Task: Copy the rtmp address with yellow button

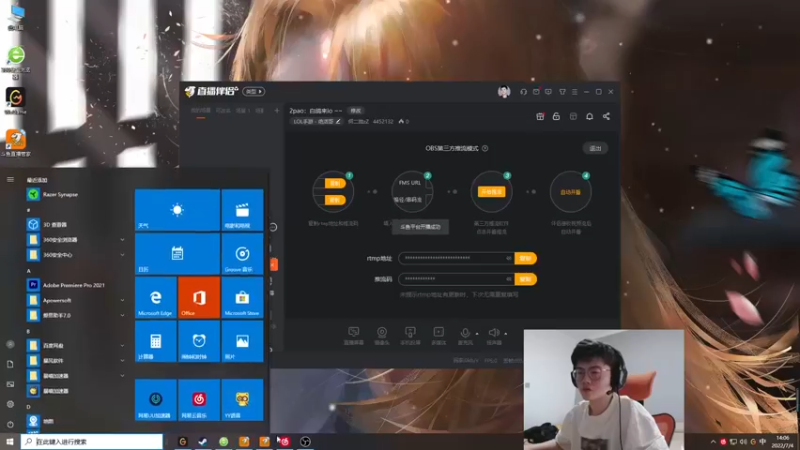Action: pos(525,258)
